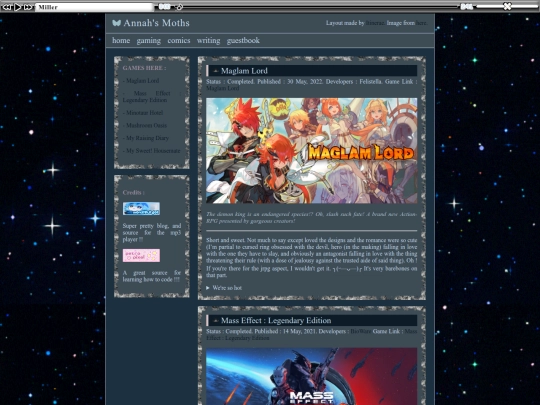Click the 'Annah's Moths' site title
The image size is (540, 405).
(x=156, y=23)
